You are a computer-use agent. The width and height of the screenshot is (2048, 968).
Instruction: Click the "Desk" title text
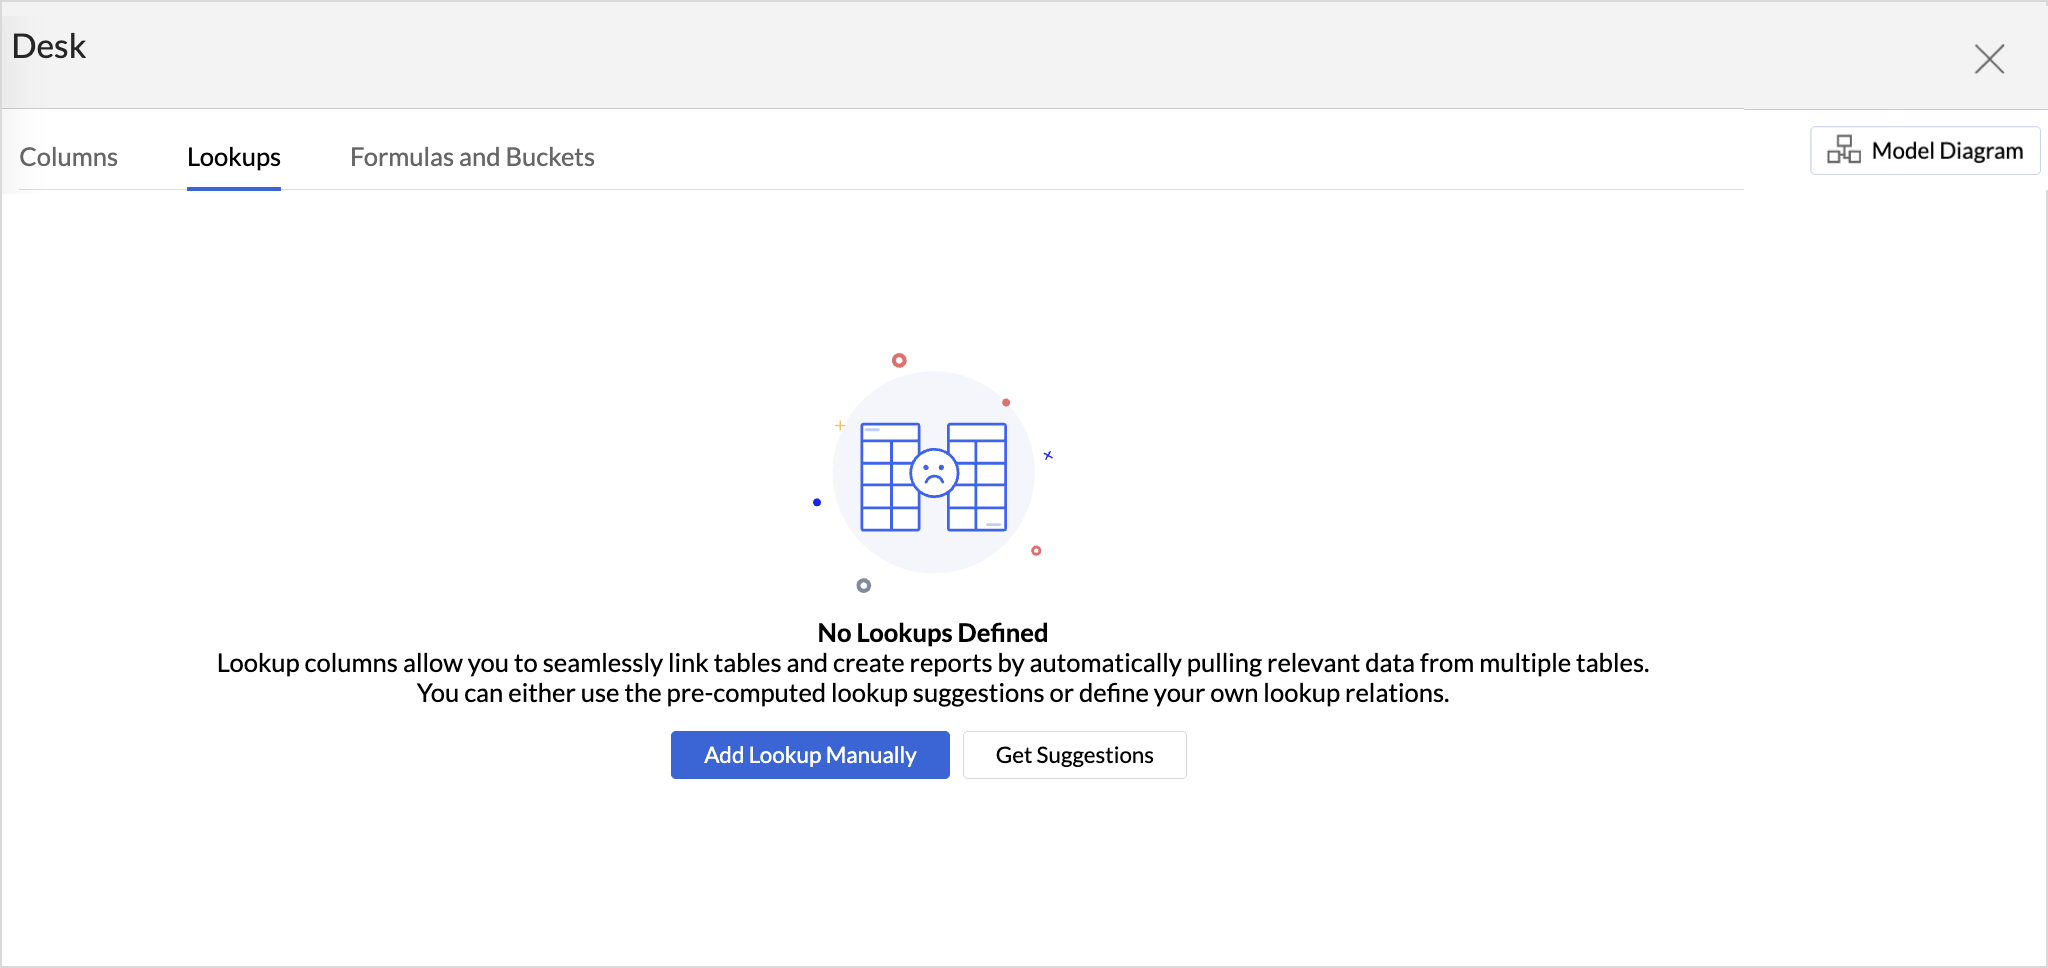click(x=49, y=47)
